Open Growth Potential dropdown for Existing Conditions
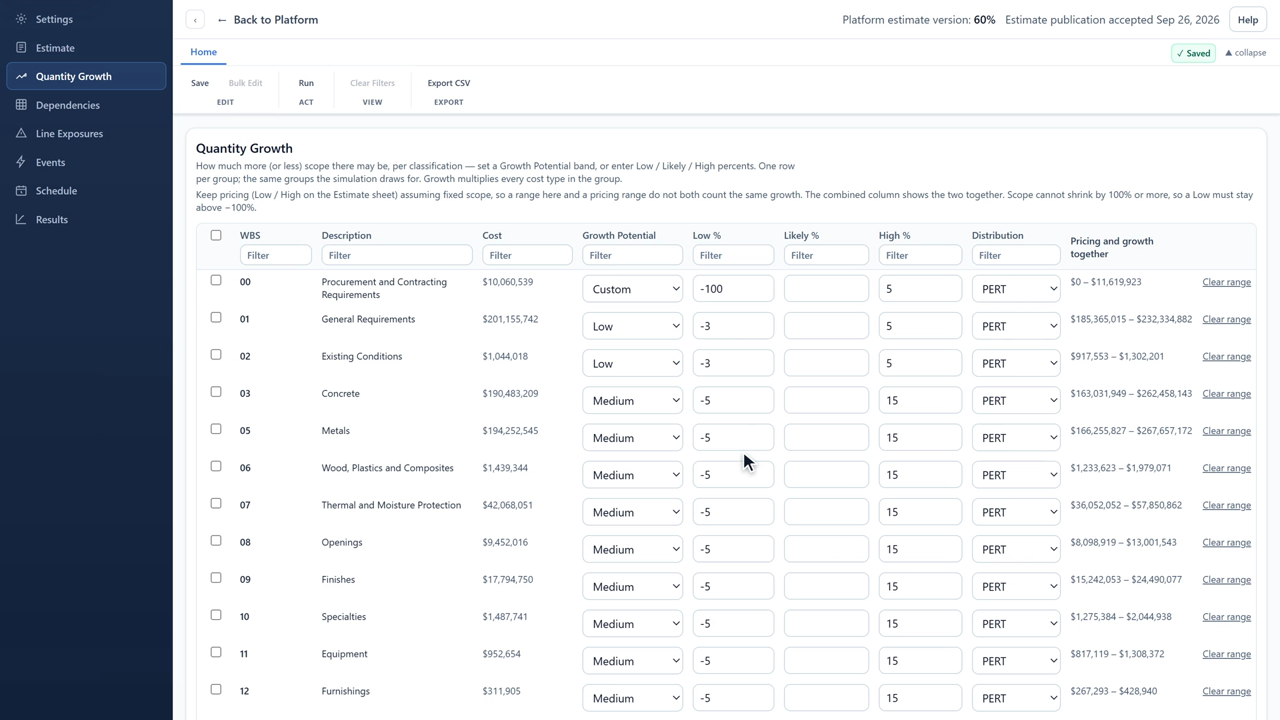 coord(632,363)
